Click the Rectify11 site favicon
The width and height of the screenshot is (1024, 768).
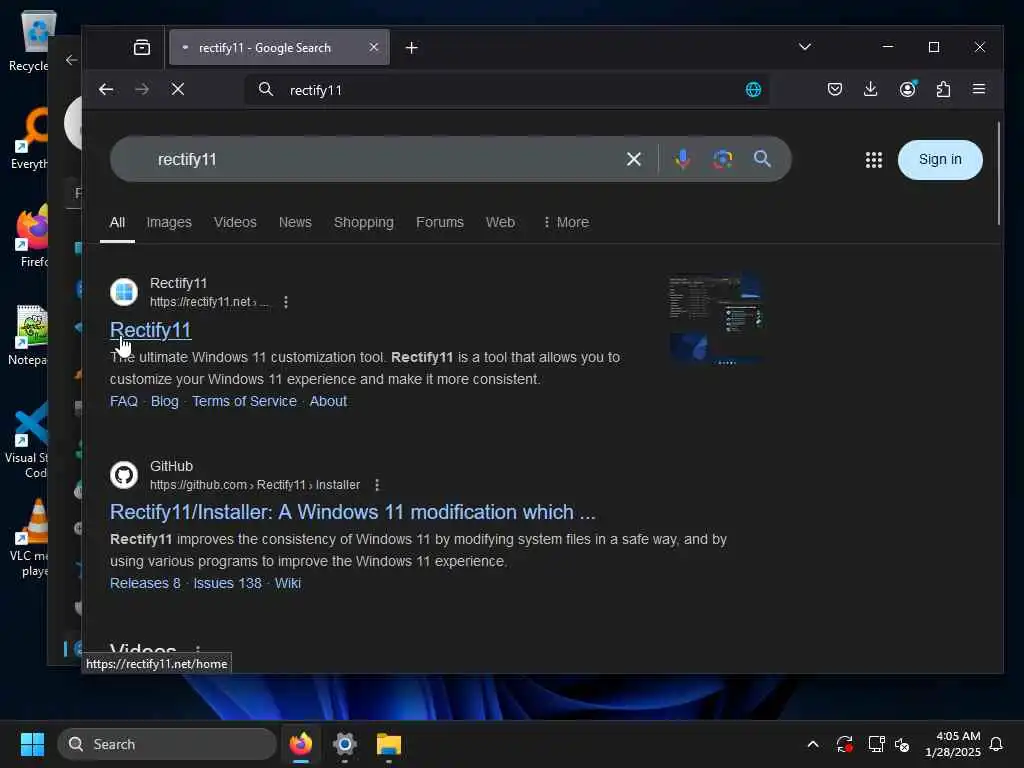[x=124, y=292]
